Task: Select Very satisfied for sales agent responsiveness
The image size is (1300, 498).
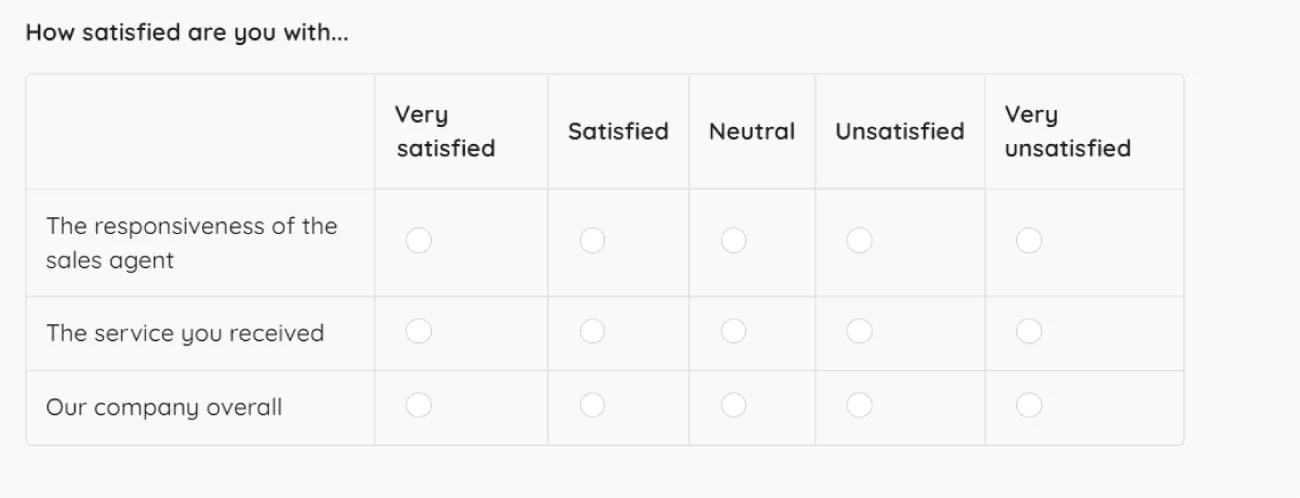Action: [x=419, y=241]
